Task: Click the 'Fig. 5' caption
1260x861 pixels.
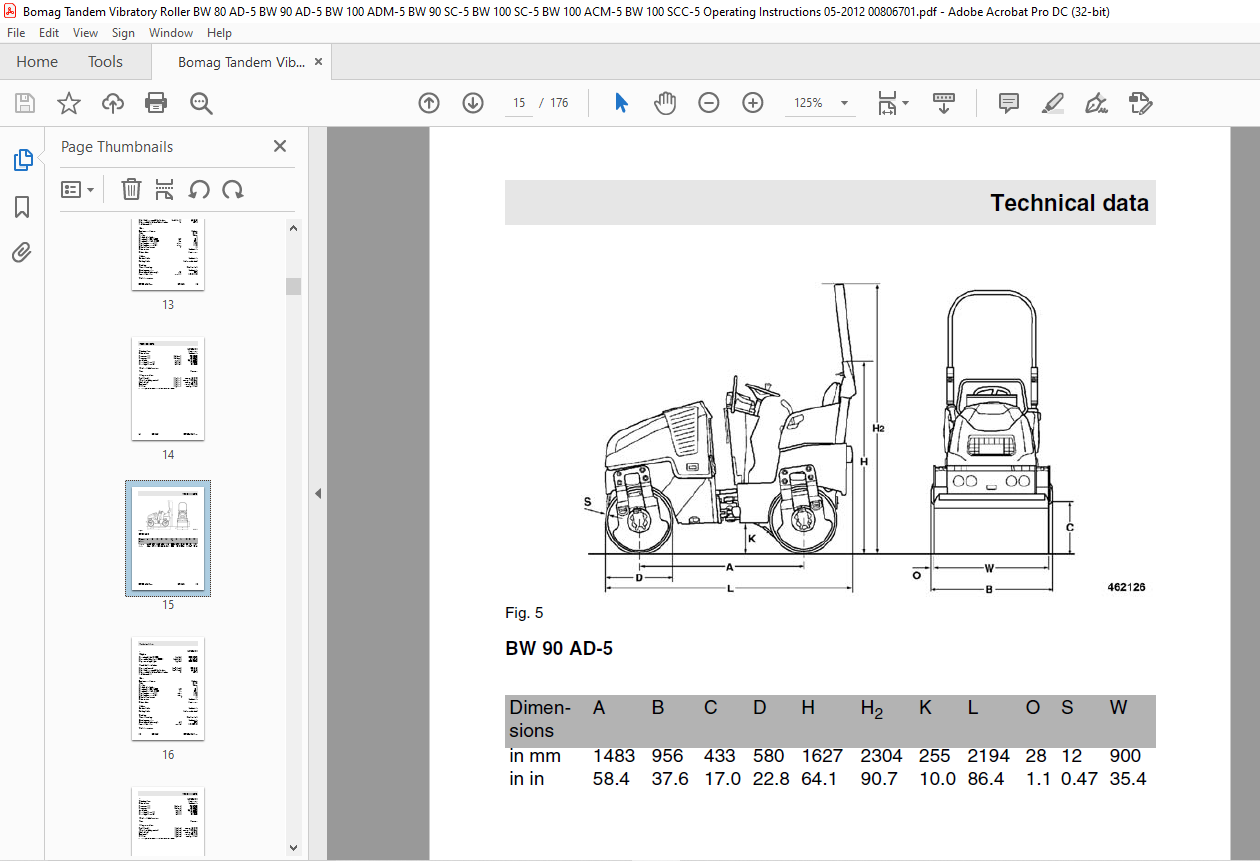Action: [x=524, y=613]
